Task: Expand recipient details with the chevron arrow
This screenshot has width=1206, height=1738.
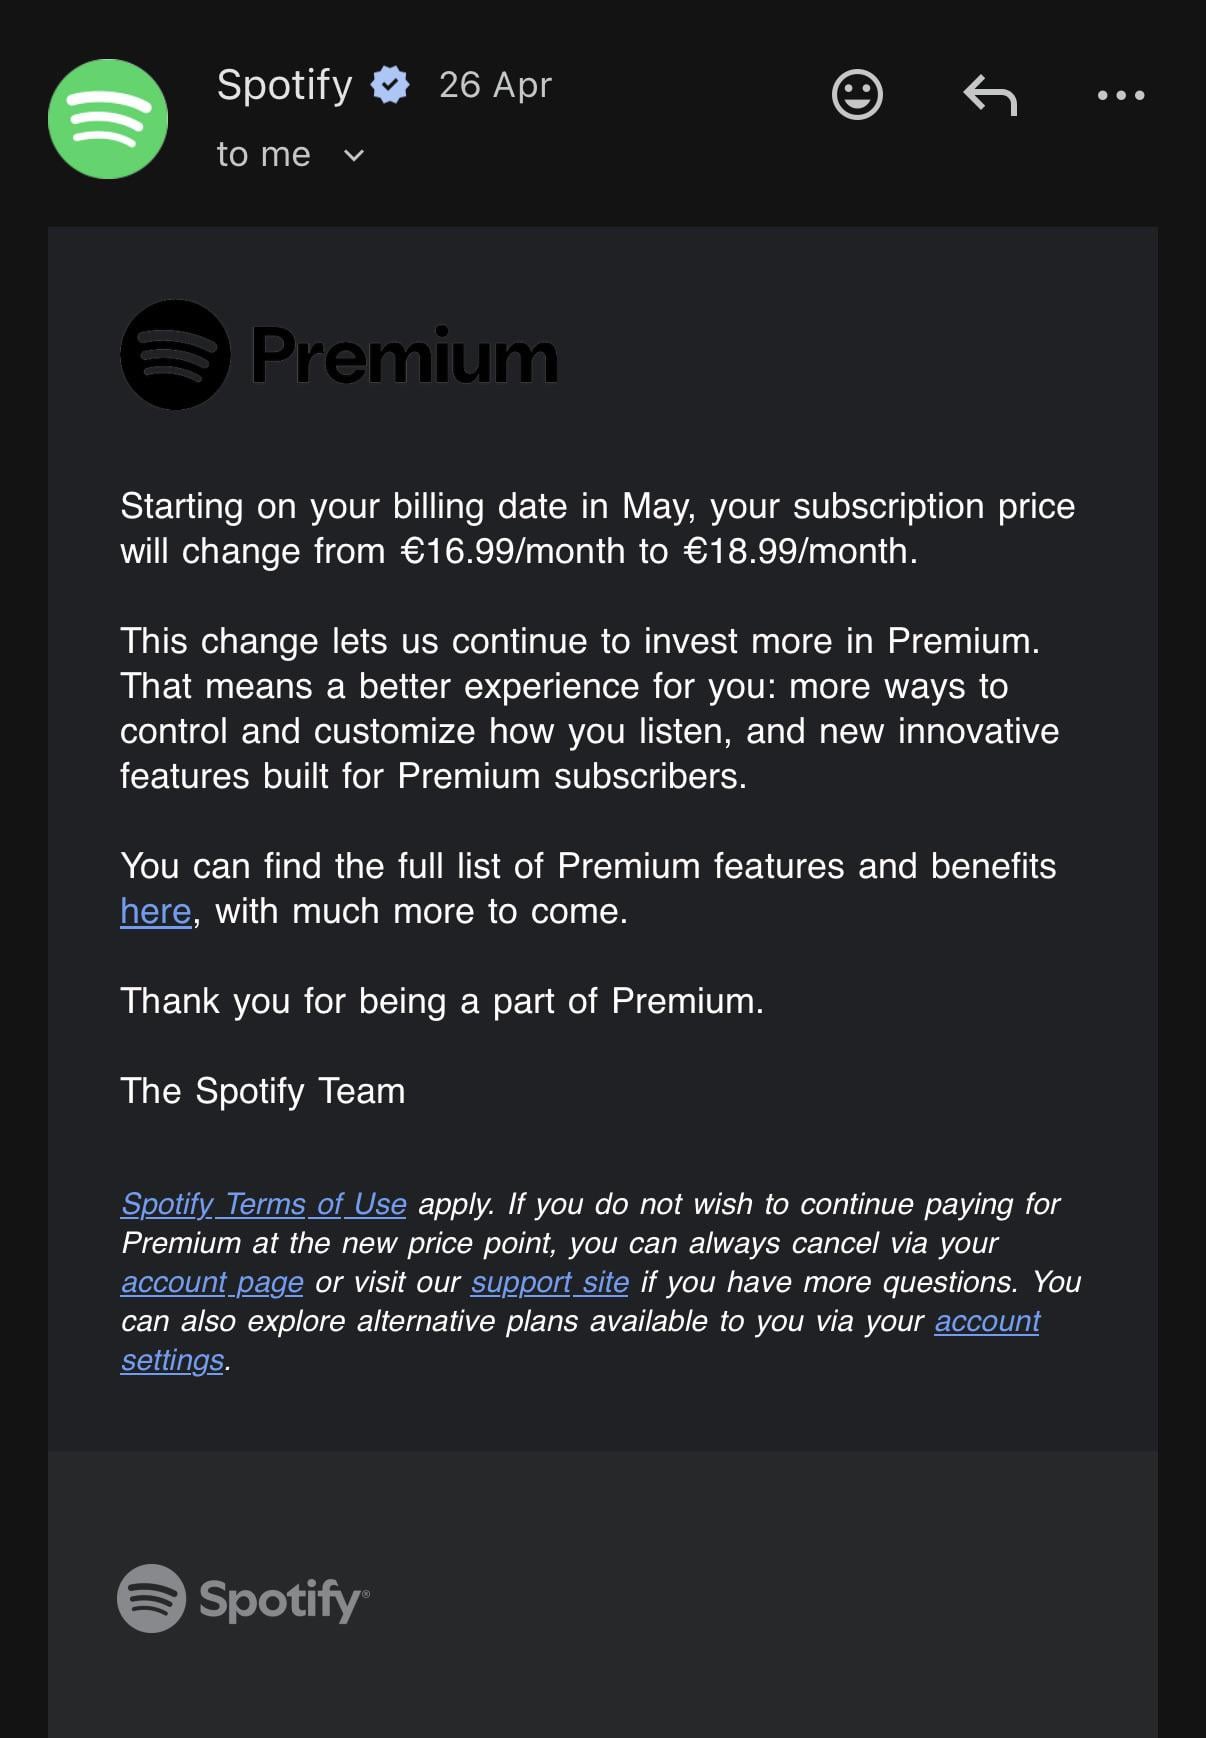Action: point(354,155)
